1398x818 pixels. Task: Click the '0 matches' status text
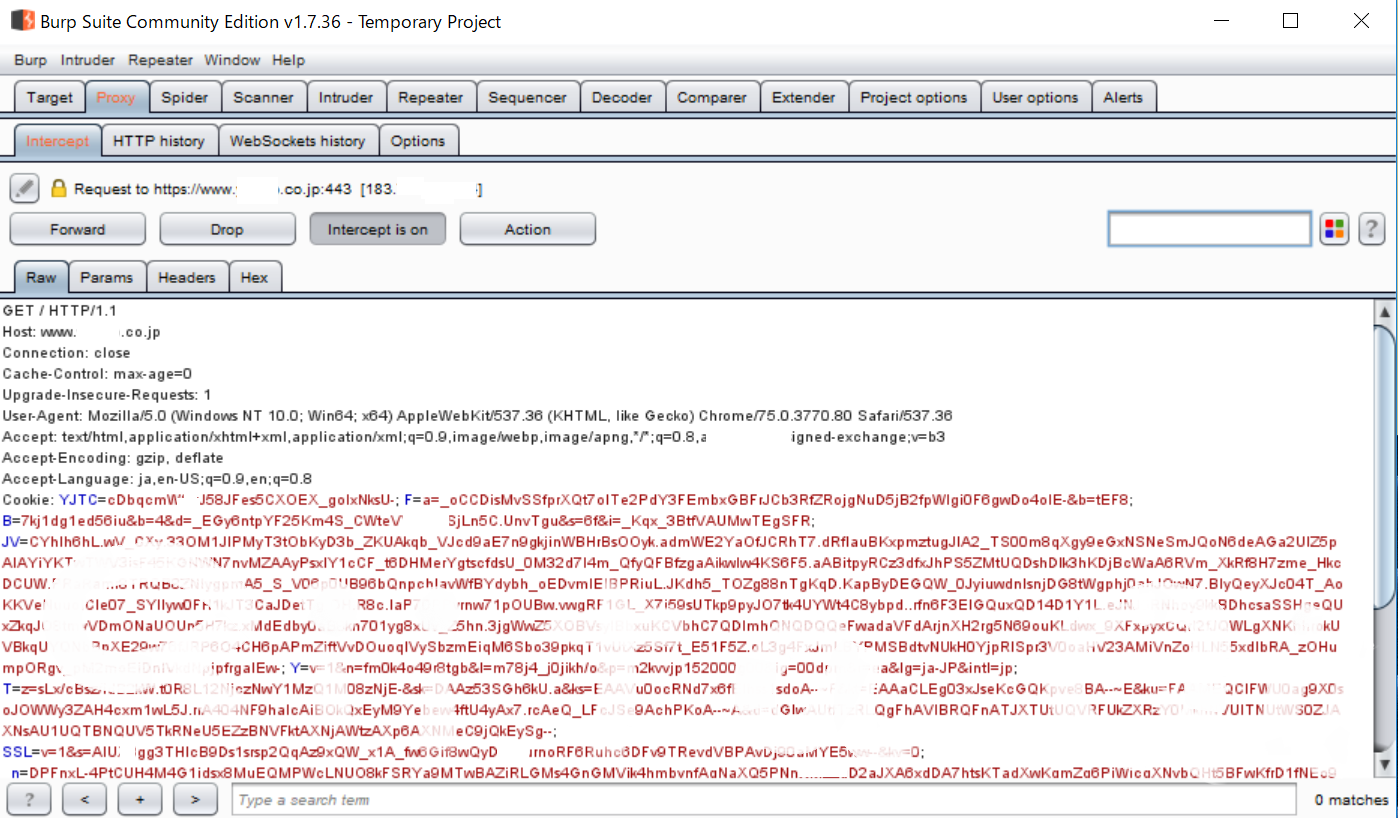tap(1351, 799)
